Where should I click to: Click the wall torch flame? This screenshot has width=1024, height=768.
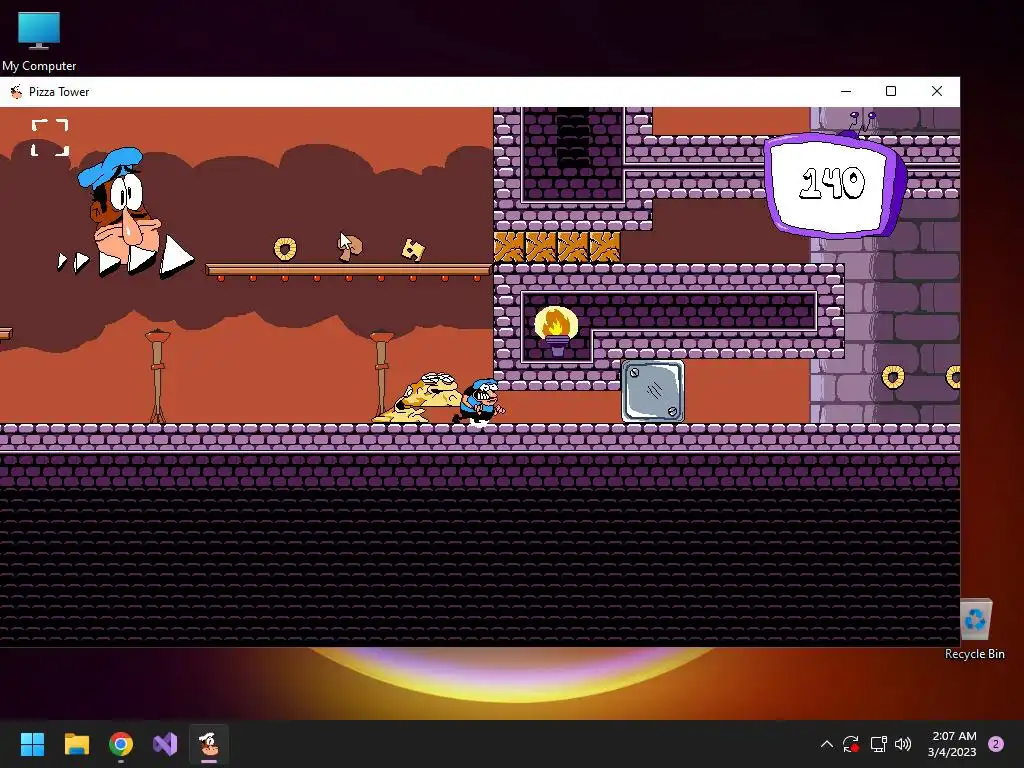tap(556, 325)
